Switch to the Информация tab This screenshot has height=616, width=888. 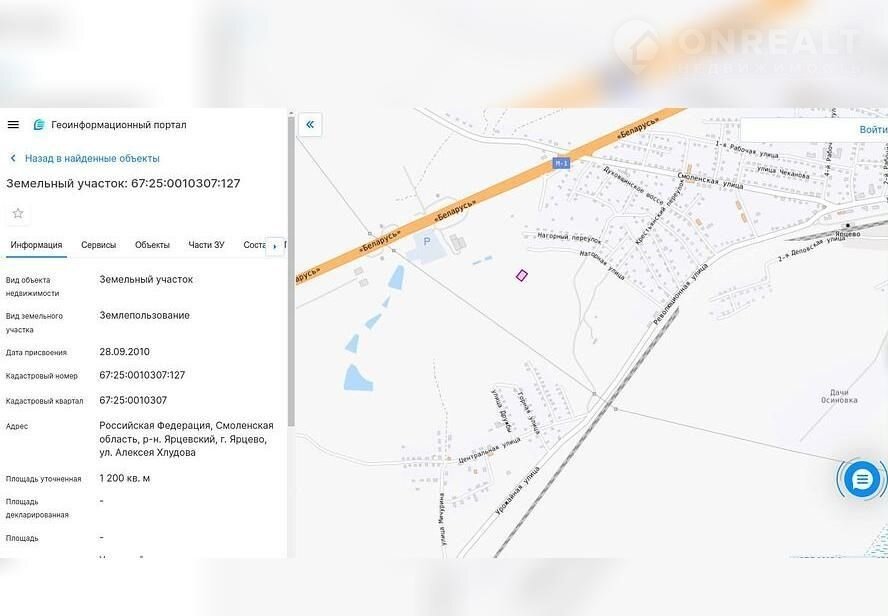[36, 245]
